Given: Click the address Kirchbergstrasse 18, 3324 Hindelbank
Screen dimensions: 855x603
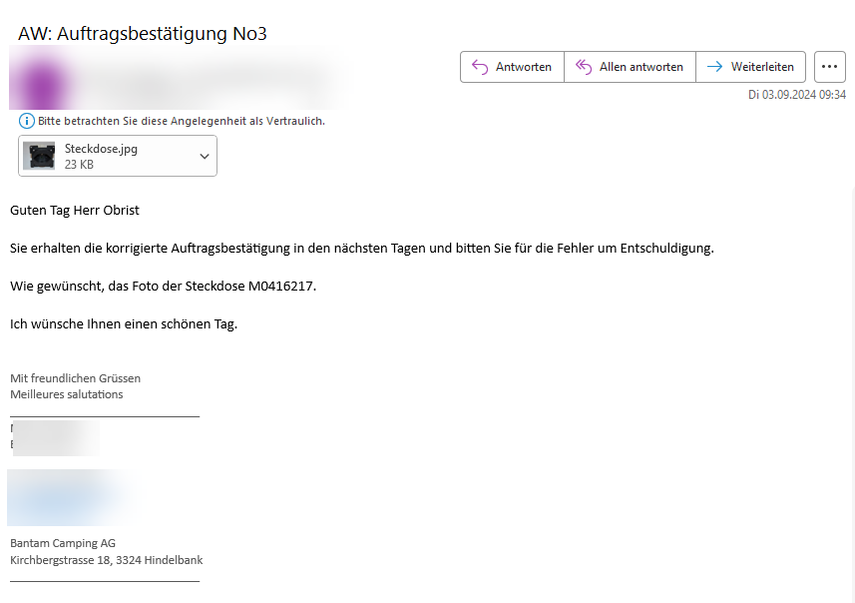Looking at the screenshot, I should point(106,560).
